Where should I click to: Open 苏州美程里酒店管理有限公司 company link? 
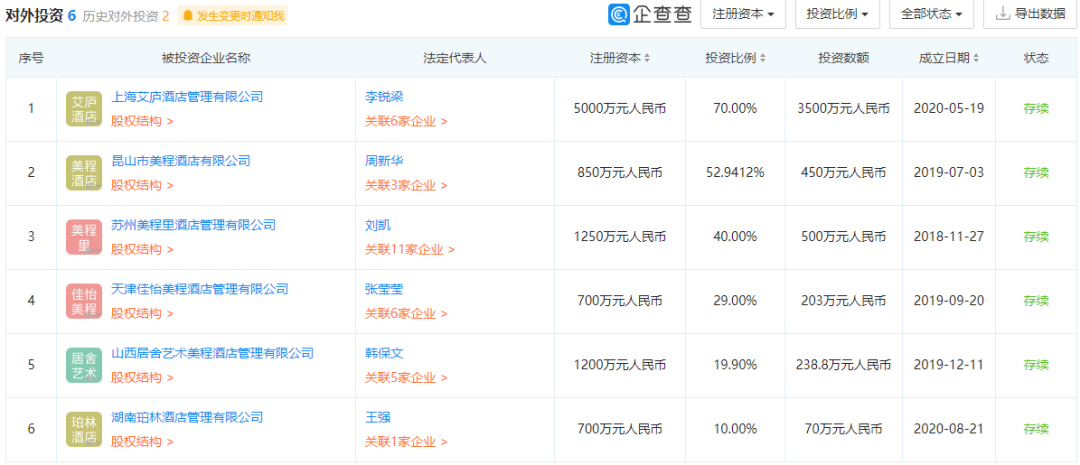[194, 225]
